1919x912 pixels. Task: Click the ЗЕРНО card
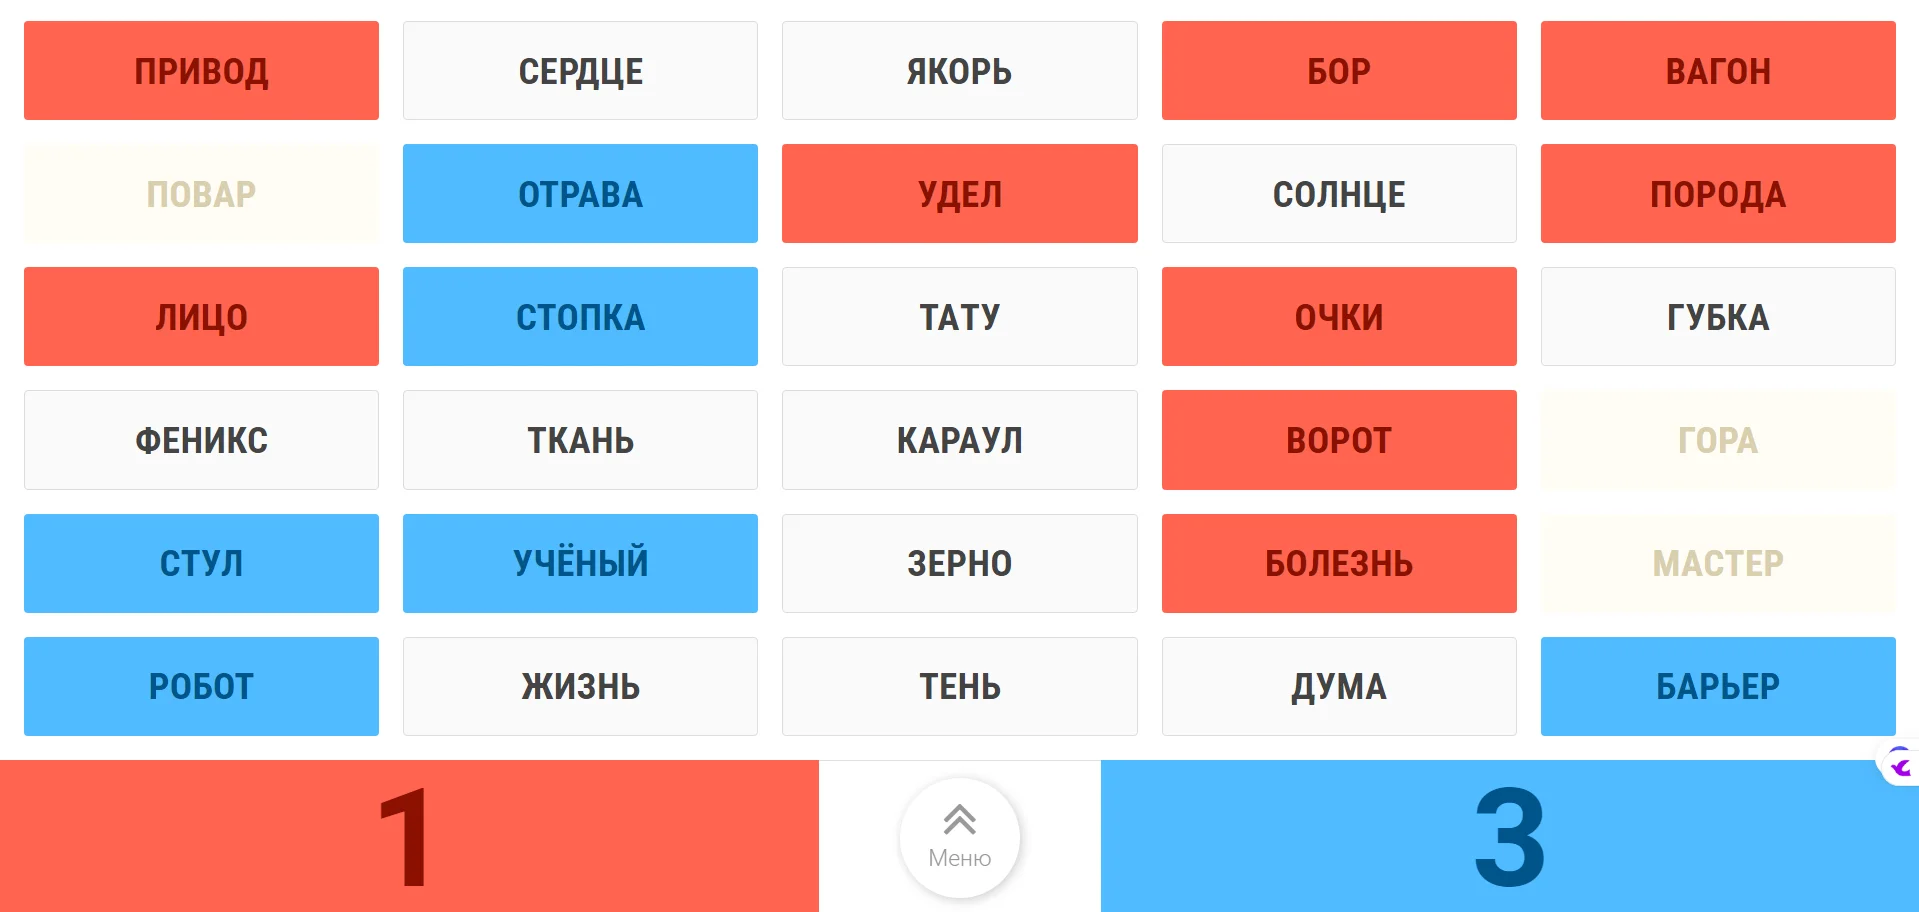pos(959,563)
